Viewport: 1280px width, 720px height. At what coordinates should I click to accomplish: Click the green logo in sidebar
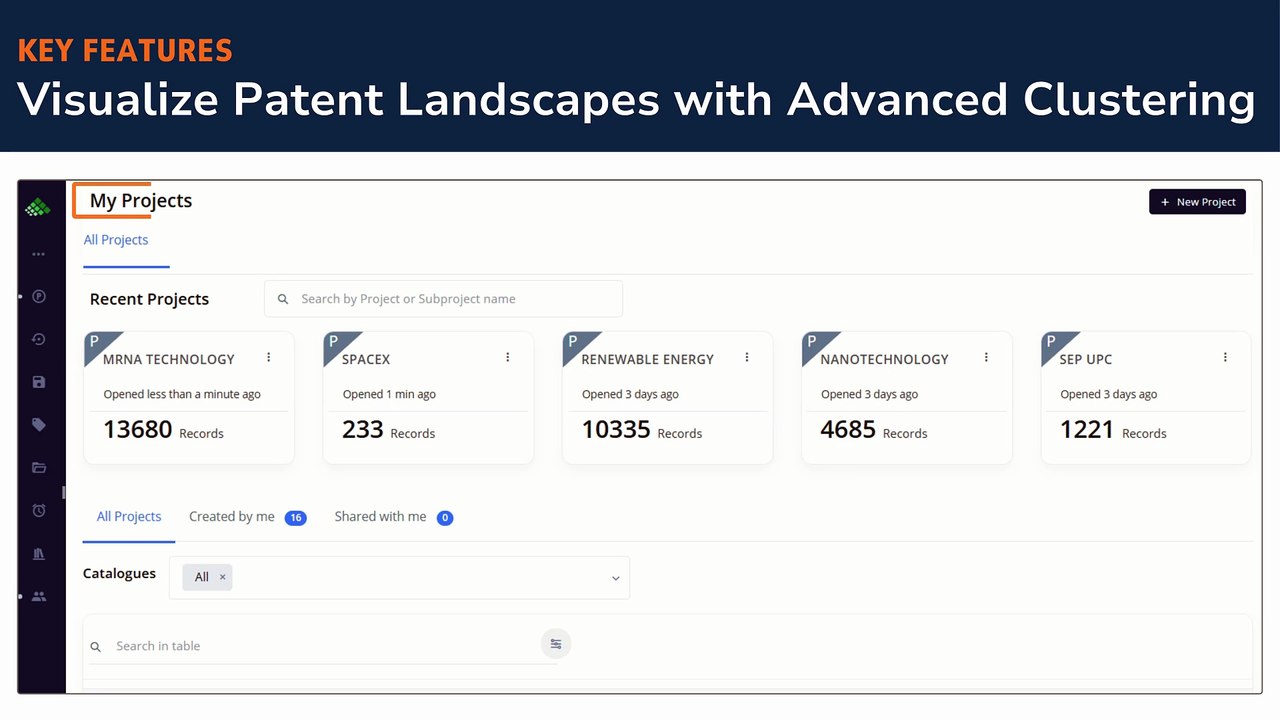pyautogui.click(x=38, y=207)
